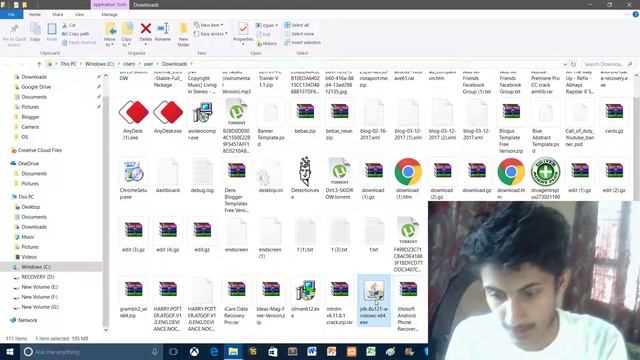The width and height of the screenshot is (640, 360).
Task: Select RECOVERY (D:) drive in navigation pane
Action: coord(38,277)
